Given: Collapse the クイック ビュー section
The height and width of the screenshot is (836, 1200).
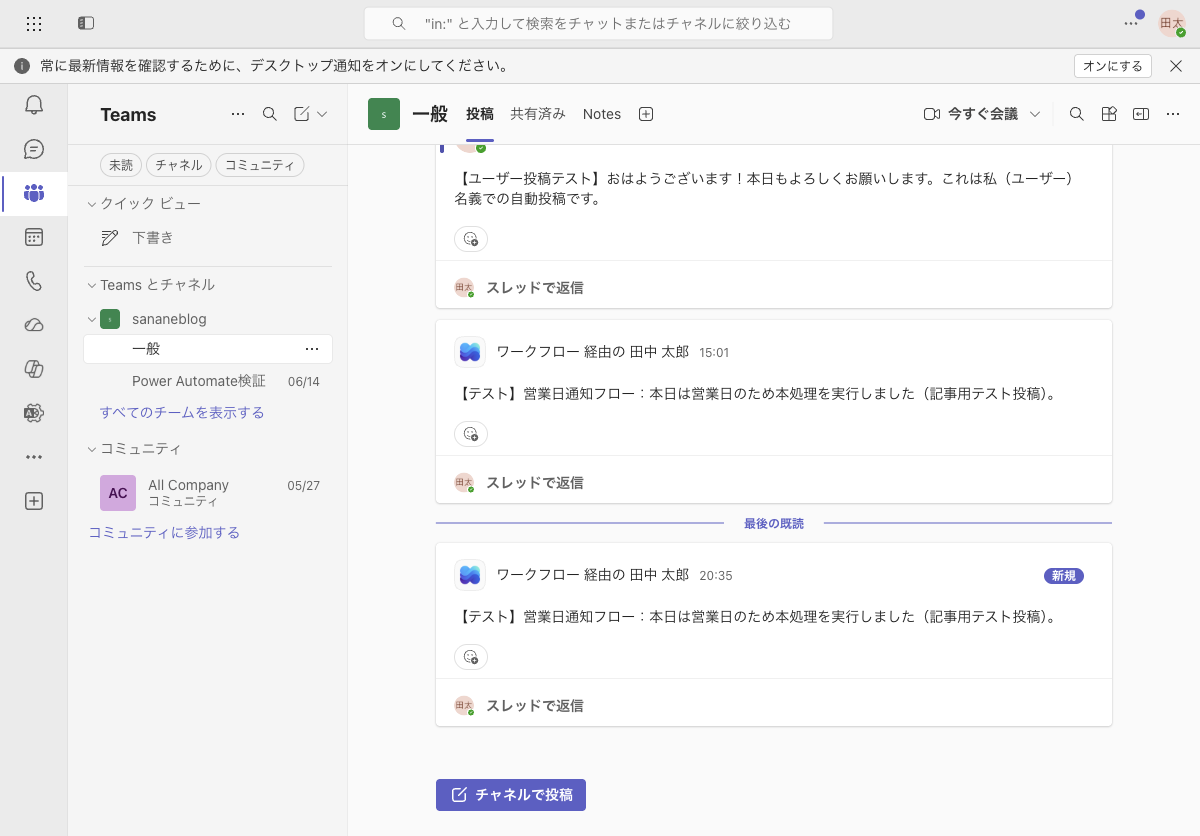Looking at the screenshot, I should tap(92, 204).
